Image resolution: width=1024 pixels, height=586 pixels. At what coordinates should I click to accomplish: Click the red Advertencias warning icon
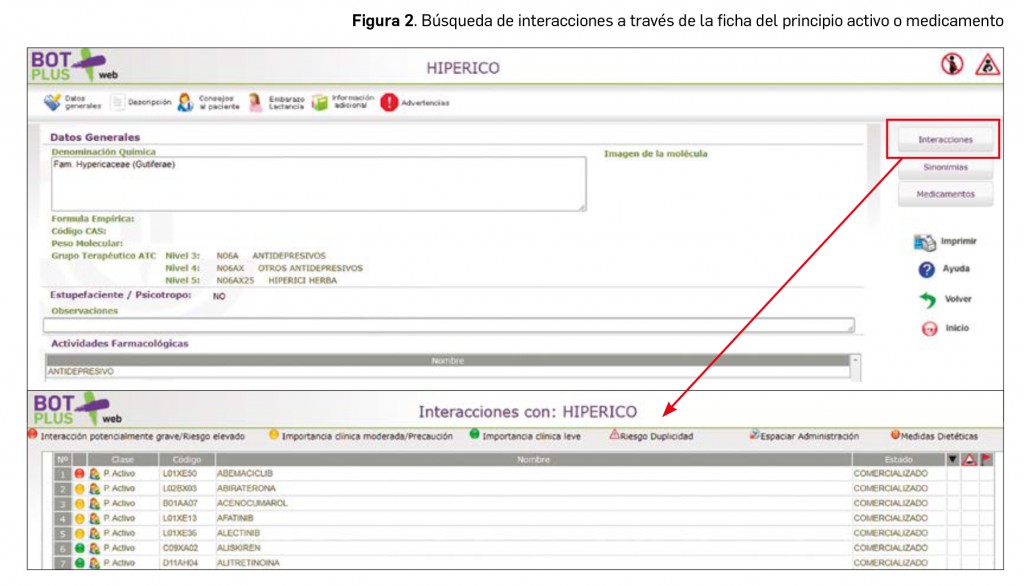389,102
